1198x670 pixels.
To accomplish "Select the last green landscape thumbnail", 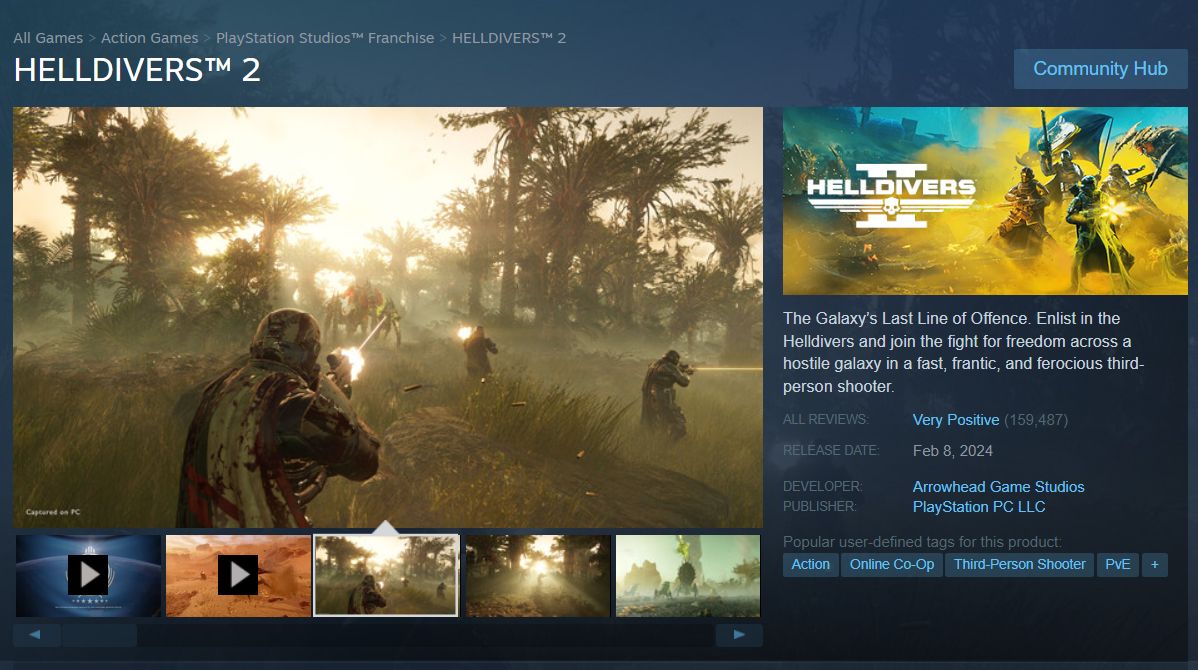I will point(687,575).
